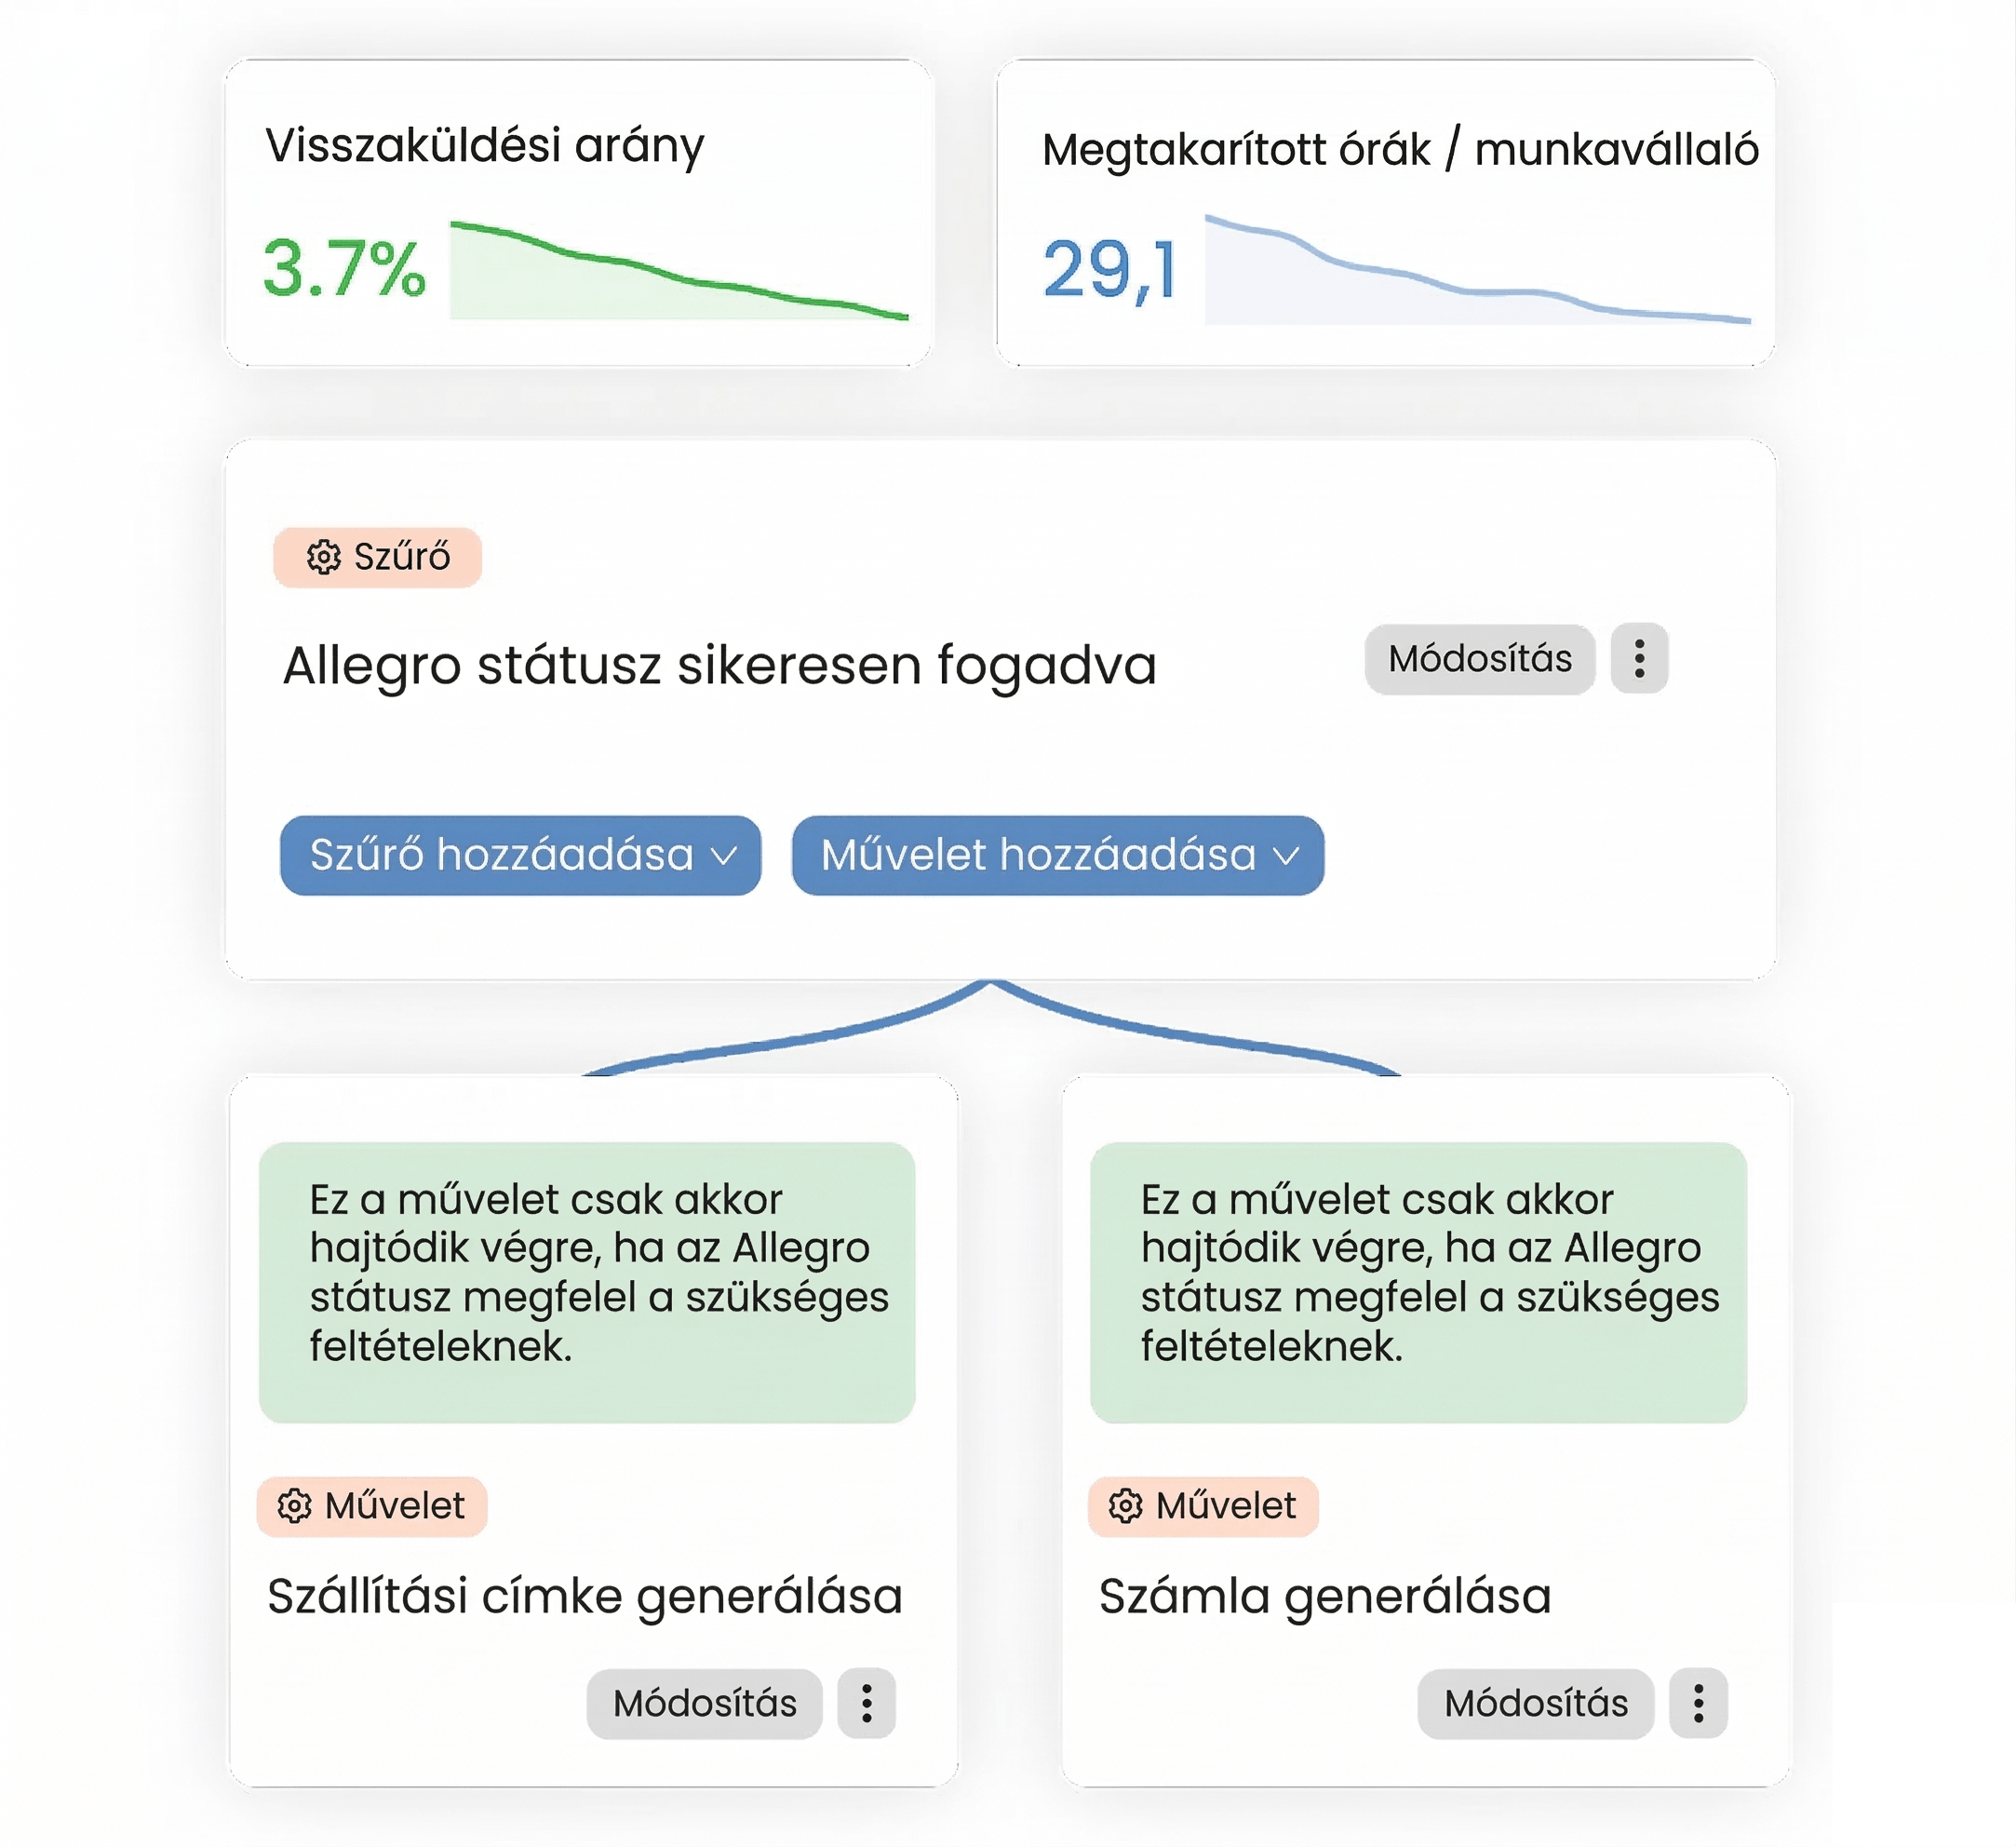Click Módosítás for the Allegro státusz filter
The height and width of the screenshot is (1847, 2016).
pos(1479,659)
